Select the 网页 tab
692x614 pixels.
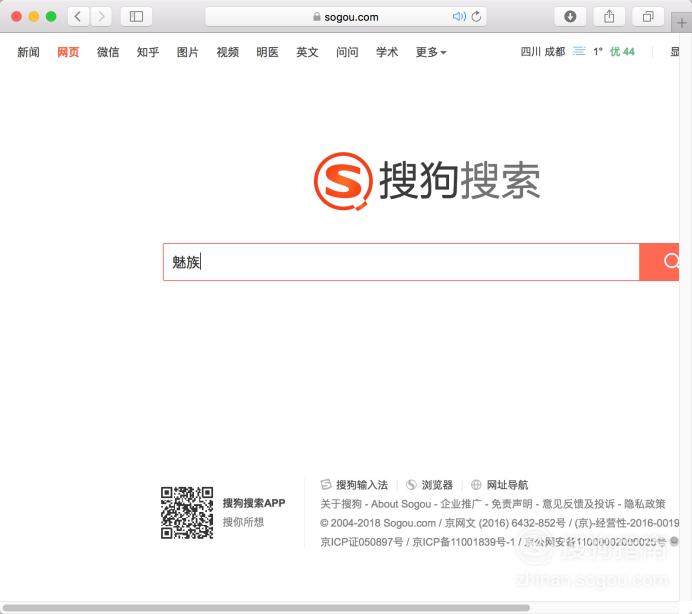click(68, 52)
